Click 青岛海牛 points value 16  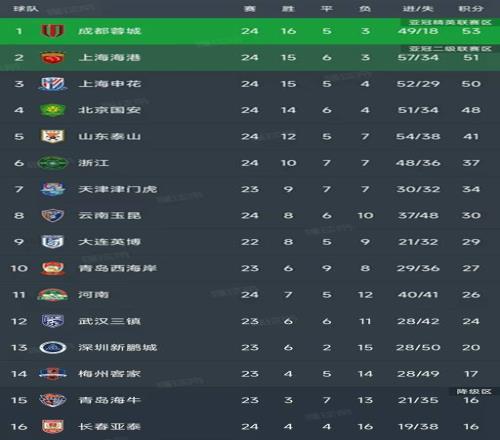tap(471, 400)
